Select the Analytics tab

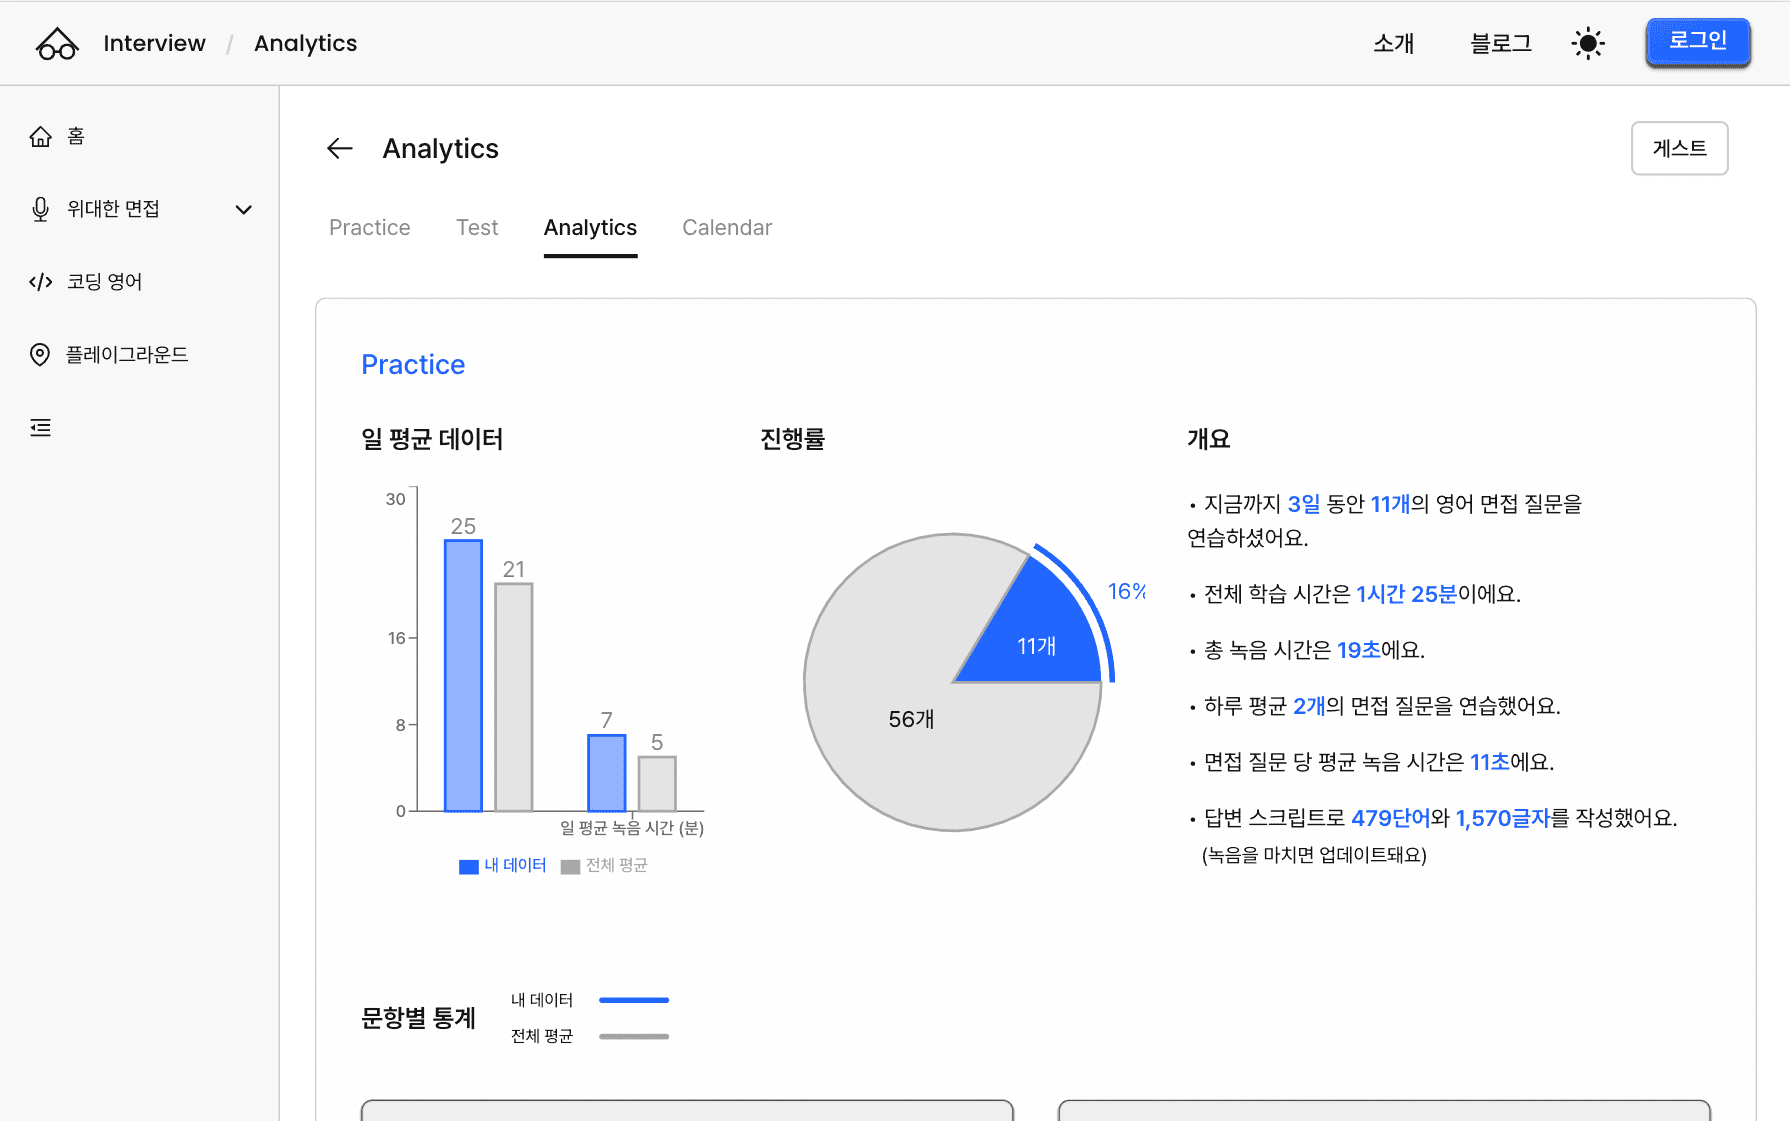click(590, 228)
